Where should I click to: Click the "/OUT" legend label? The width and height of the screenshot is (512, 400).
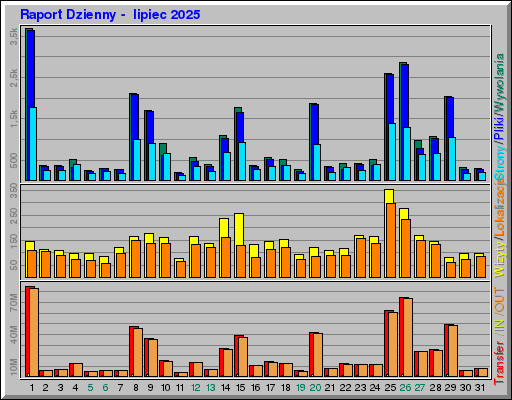[x=499, y=300]
